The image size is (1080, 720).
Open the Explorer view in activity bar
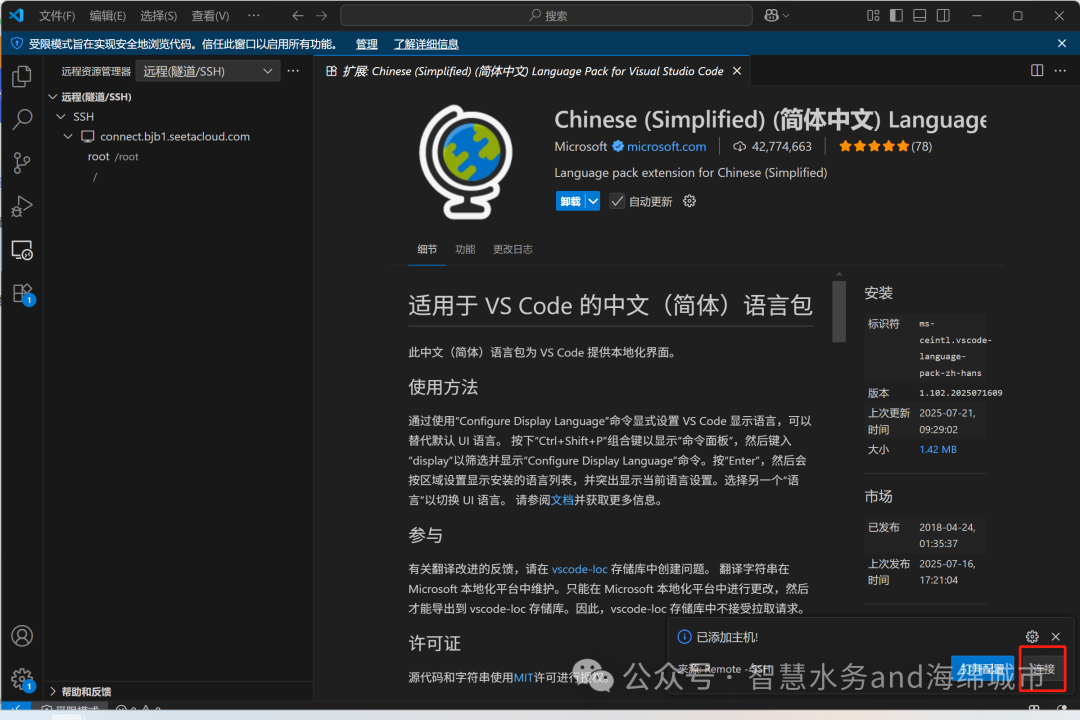(x=22, y=76)
